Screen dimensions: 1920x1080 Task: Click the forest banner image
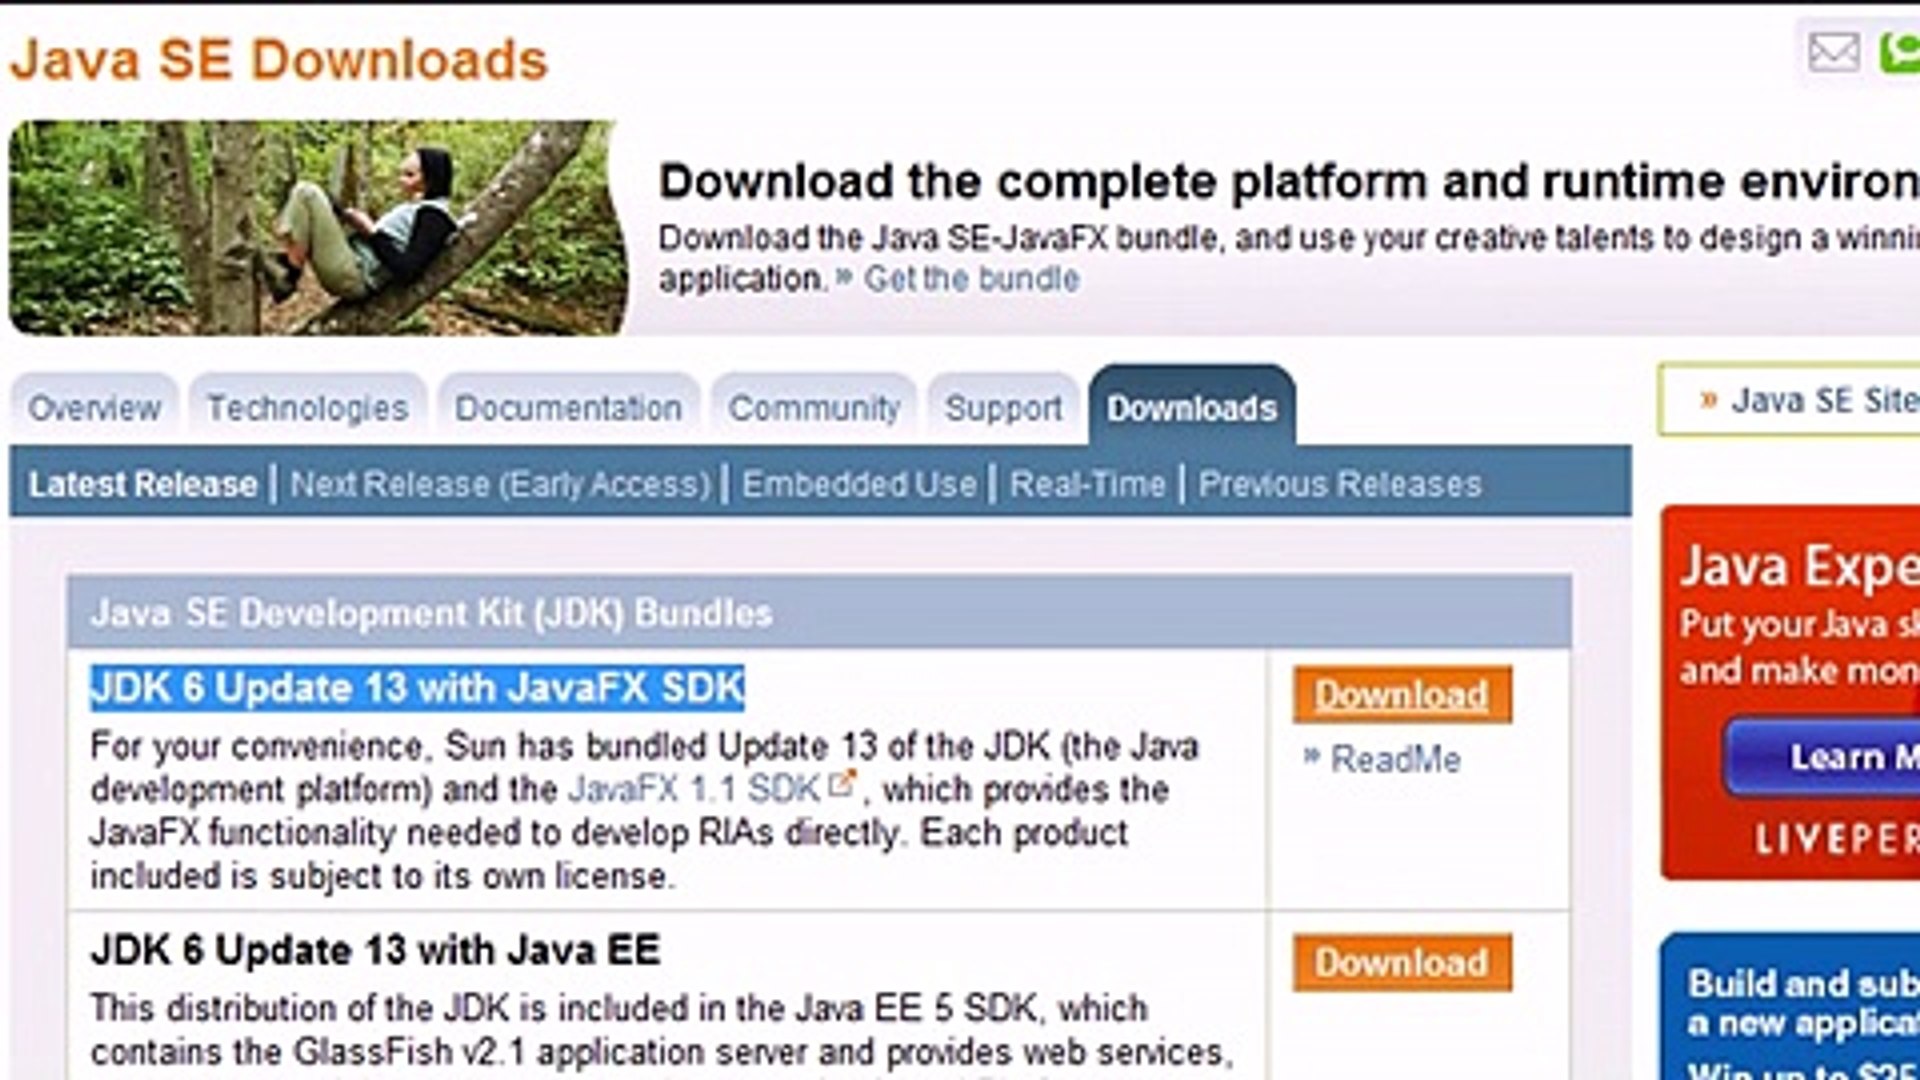pos(318,228)
